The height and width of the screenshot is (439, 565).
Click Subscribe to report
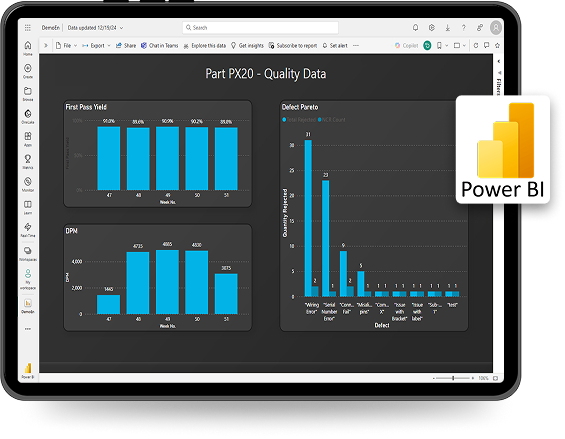point(293,45)
